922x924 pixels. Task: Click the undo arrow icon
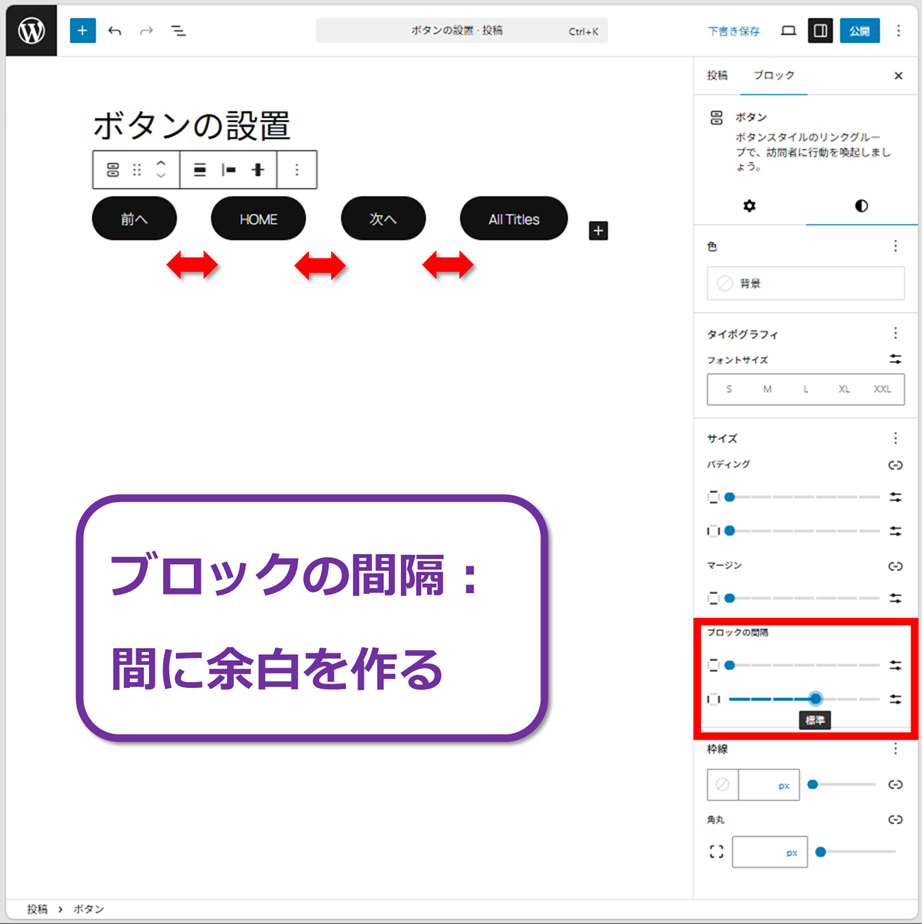[x=115, y=31]
